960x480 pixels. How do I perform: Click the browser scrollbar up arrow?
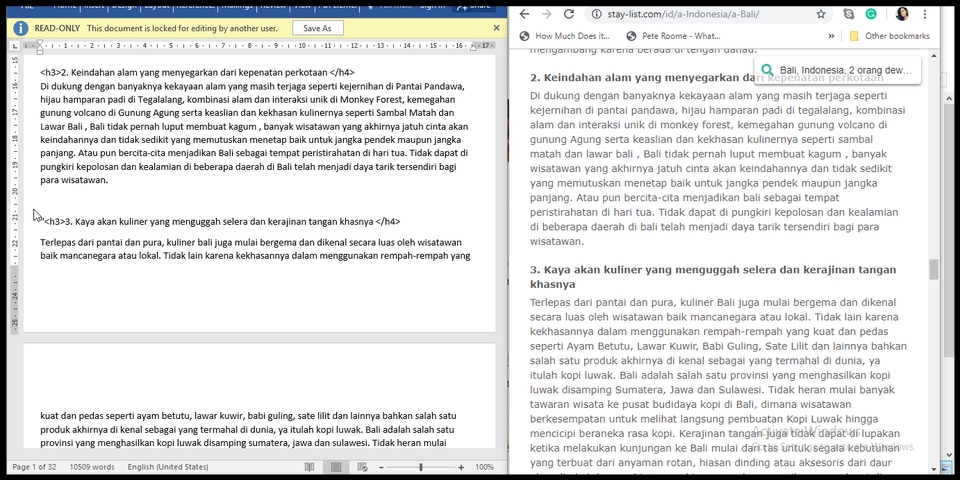pyautogui.click(x=933, y=56)
